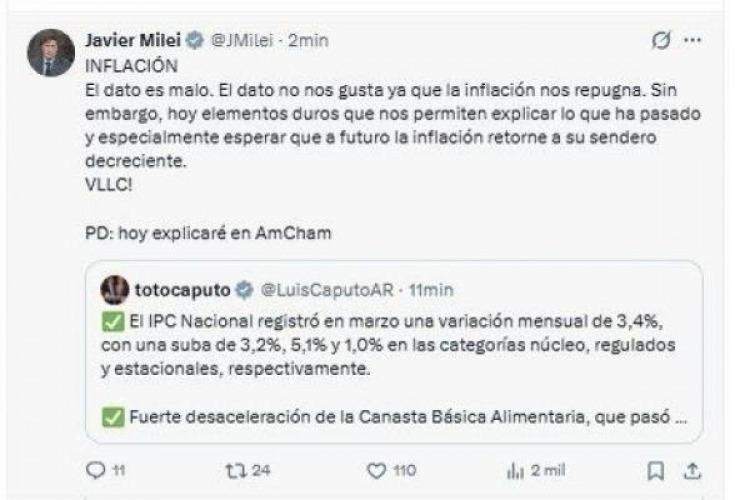Viewport: 750px width, 500px height.
Task: Open the three-dot more options menu
Action: coord(691,41)
